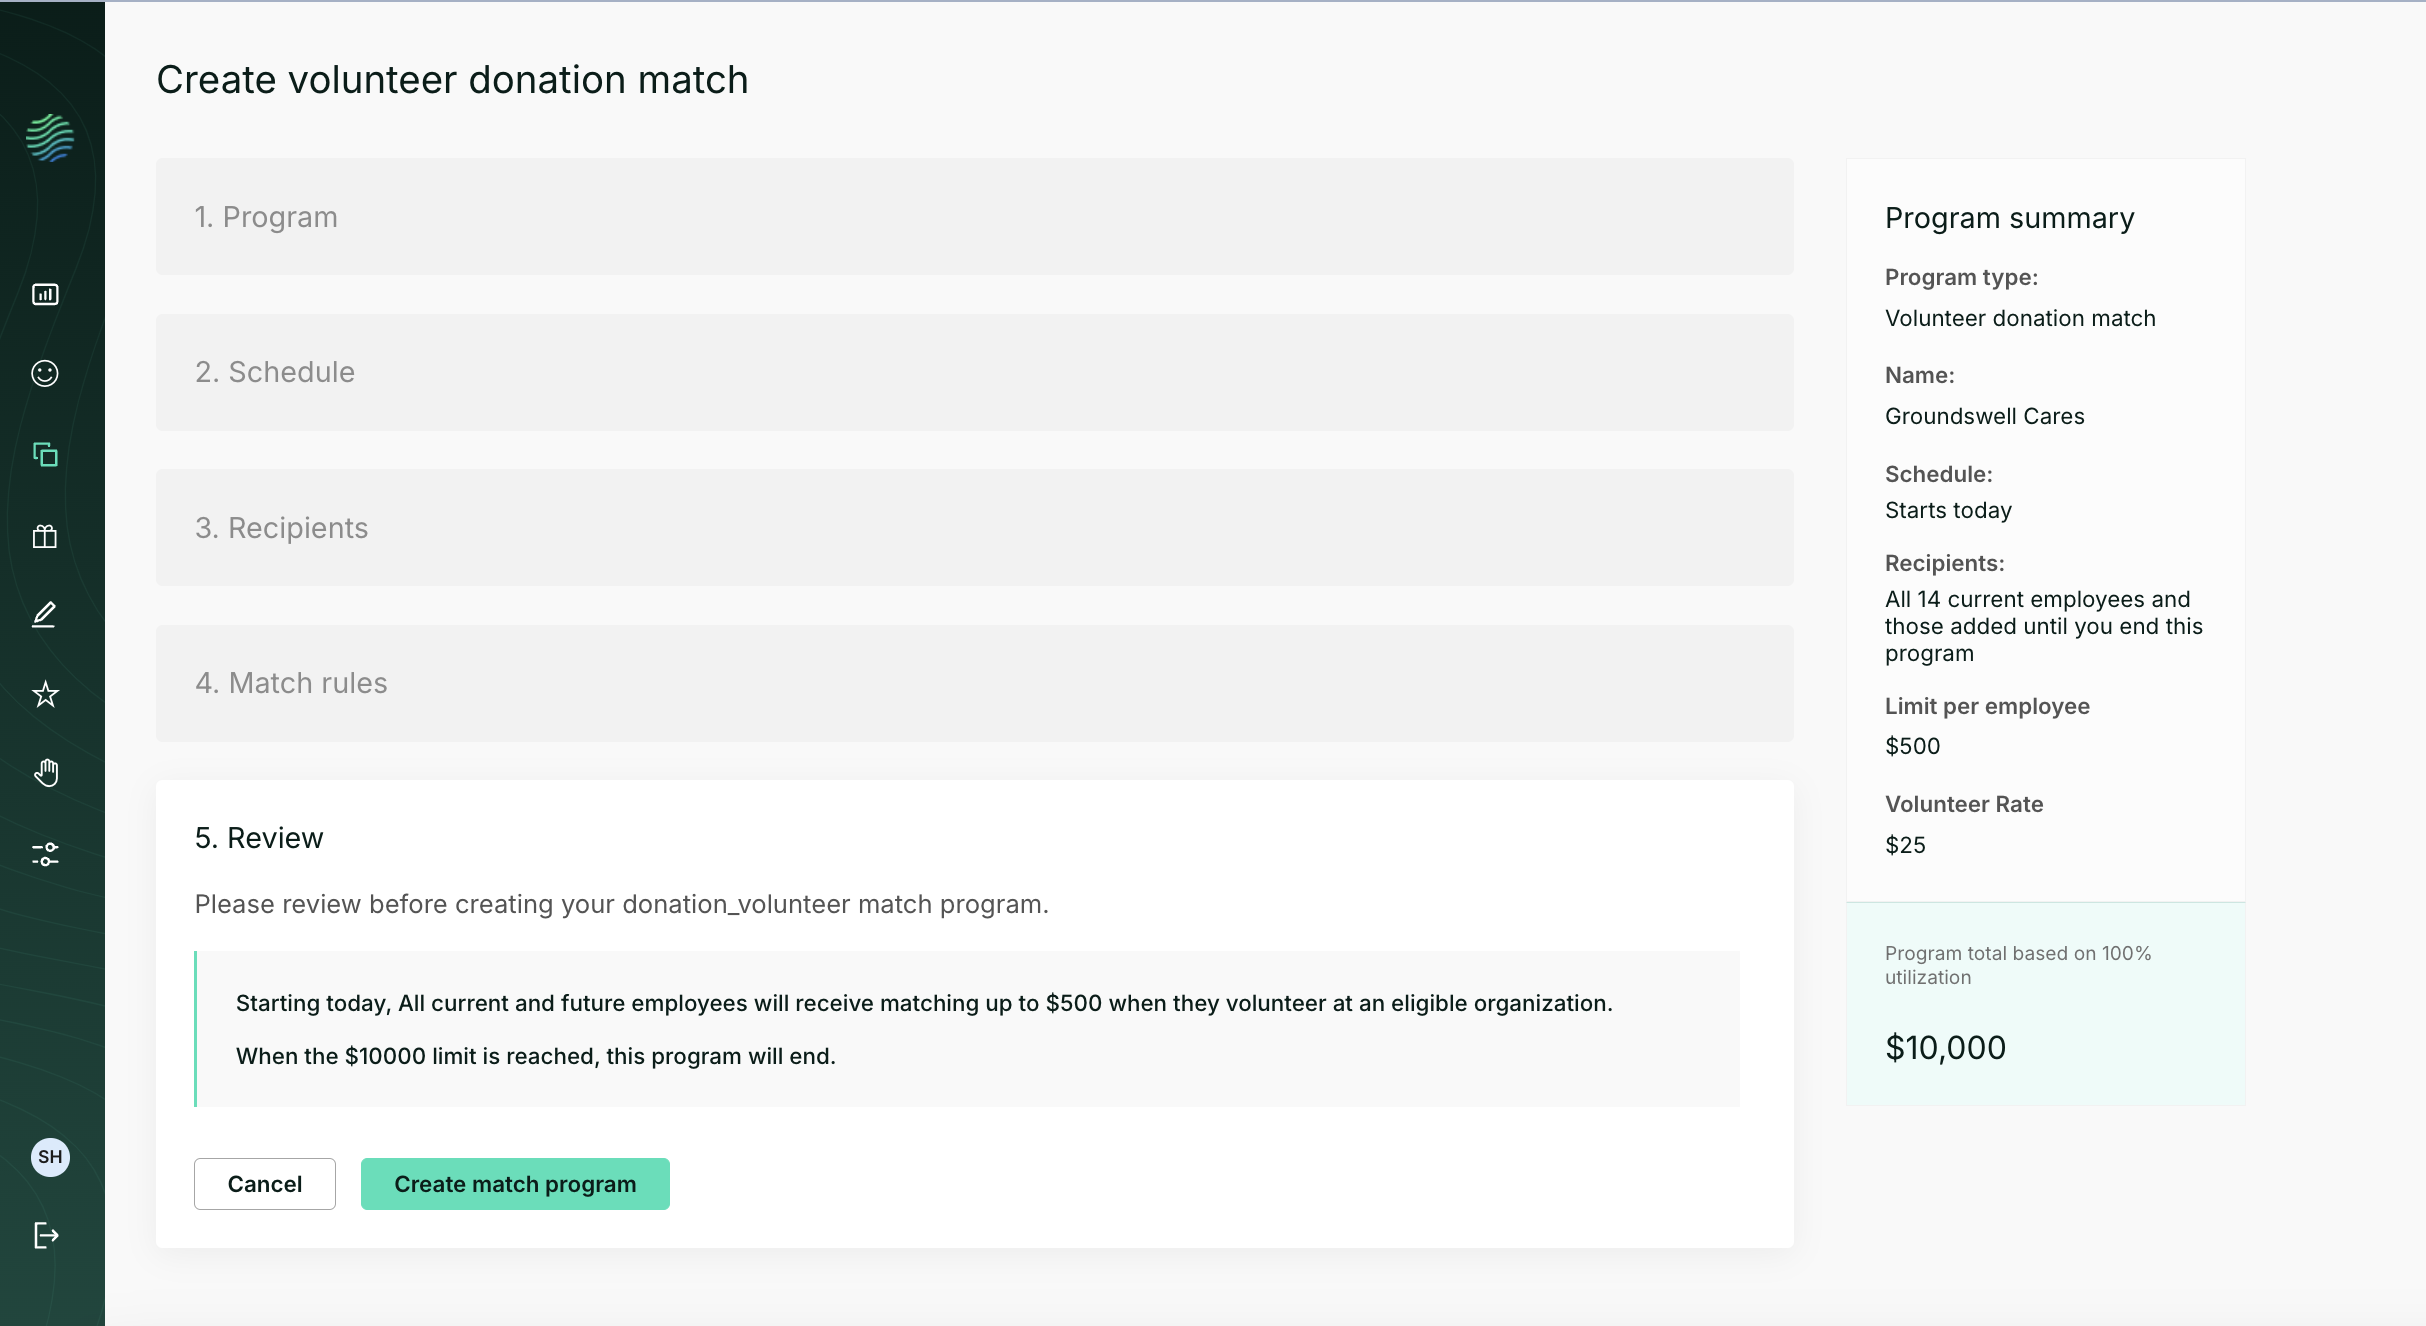Viewport: 2426px width, 1326px height.
Task: Expand the 3. Recipients step
Action: coord(974,527)
